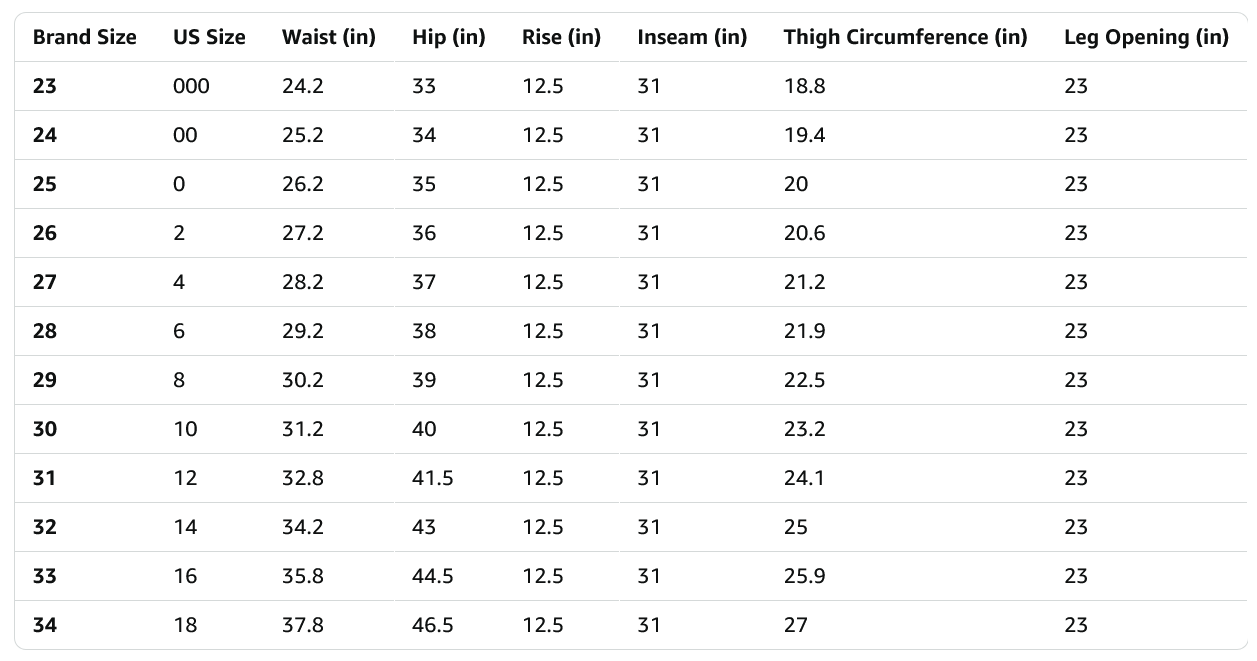1257x661 pixels.
Task: Click brand size 27 cell
Action: pyautogui.click(x=45, y=282)
